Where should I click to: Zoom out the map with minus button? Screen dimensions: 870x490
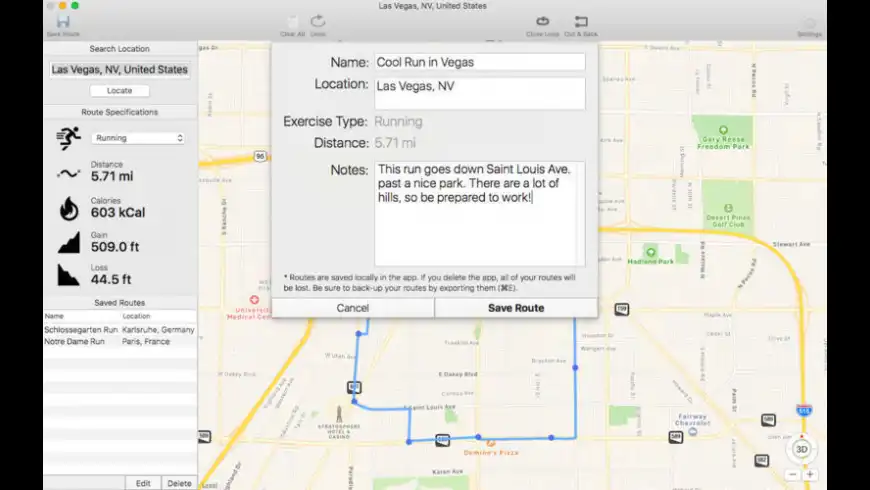pos(793,474)
